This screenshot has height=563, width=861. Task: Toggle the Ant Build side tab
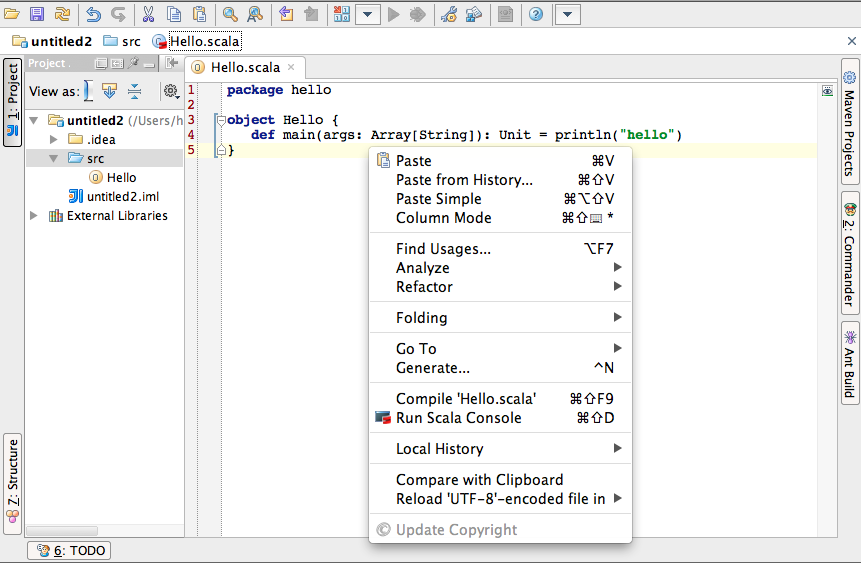[849, 363]
